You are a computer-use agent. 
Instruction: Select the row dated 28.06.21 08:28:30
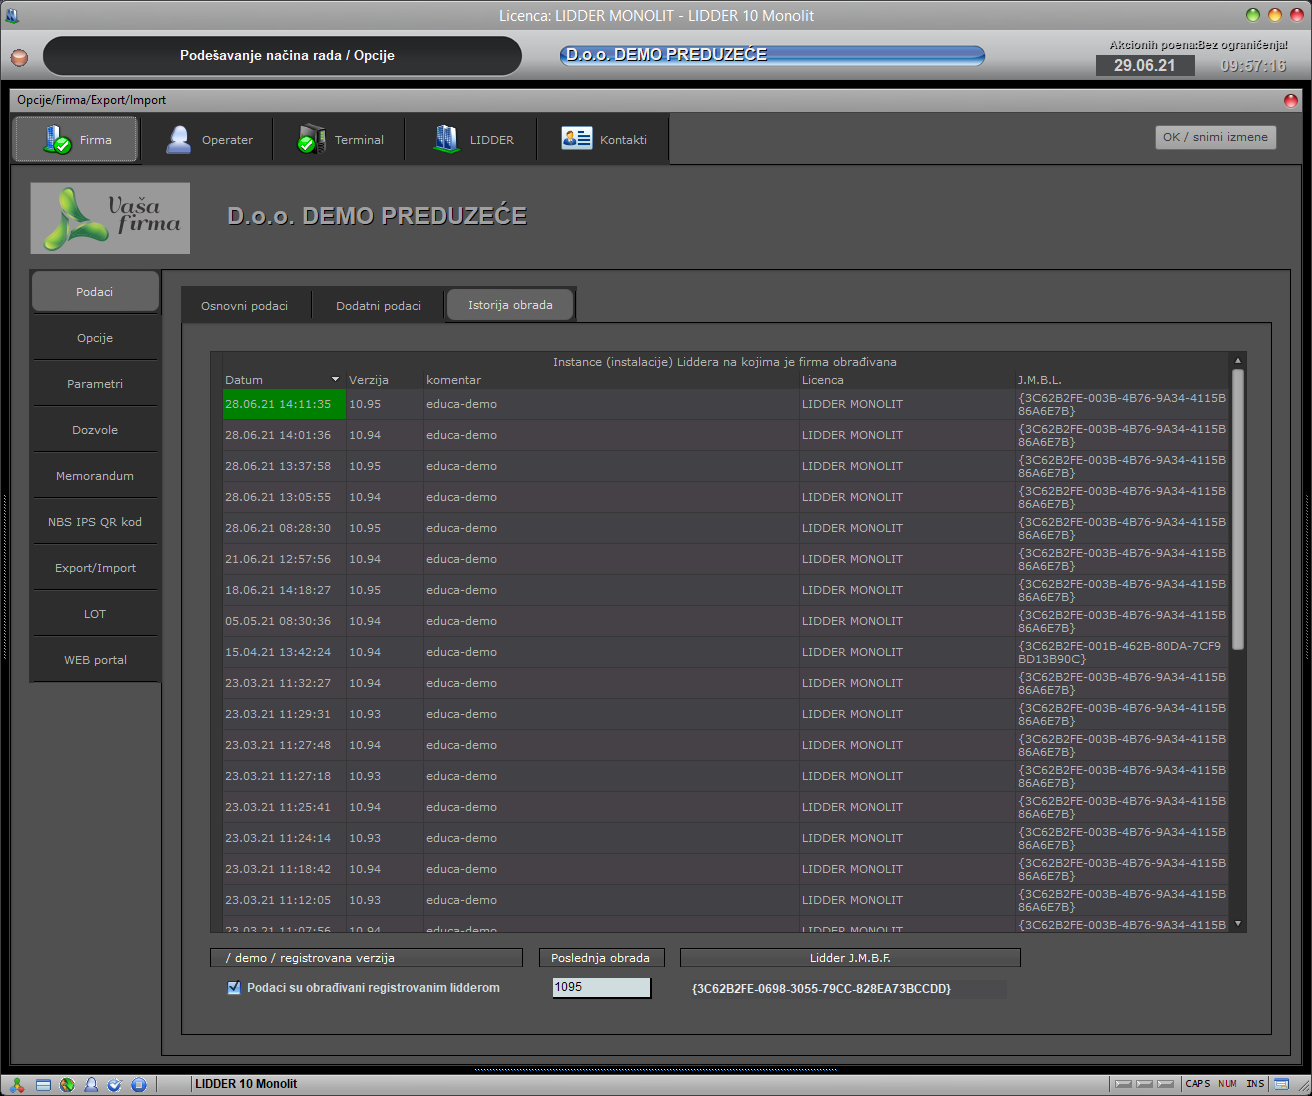[x=726, y=528]
